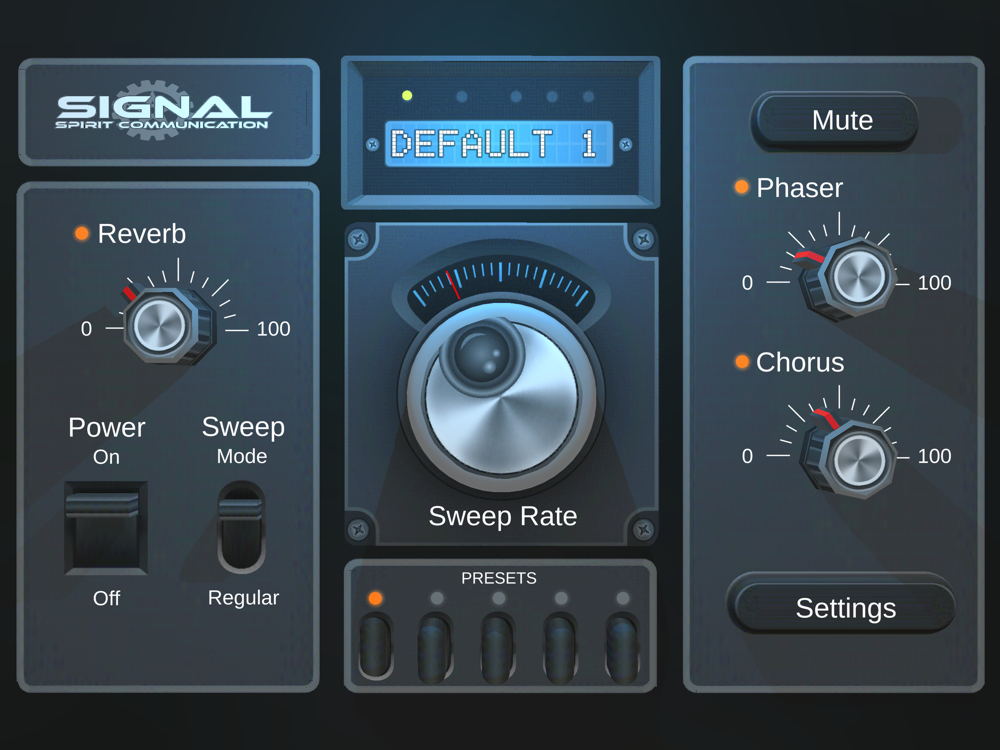Click the Phaser knob
Screen dimensions: 1000x750
[x=849, y=278]
